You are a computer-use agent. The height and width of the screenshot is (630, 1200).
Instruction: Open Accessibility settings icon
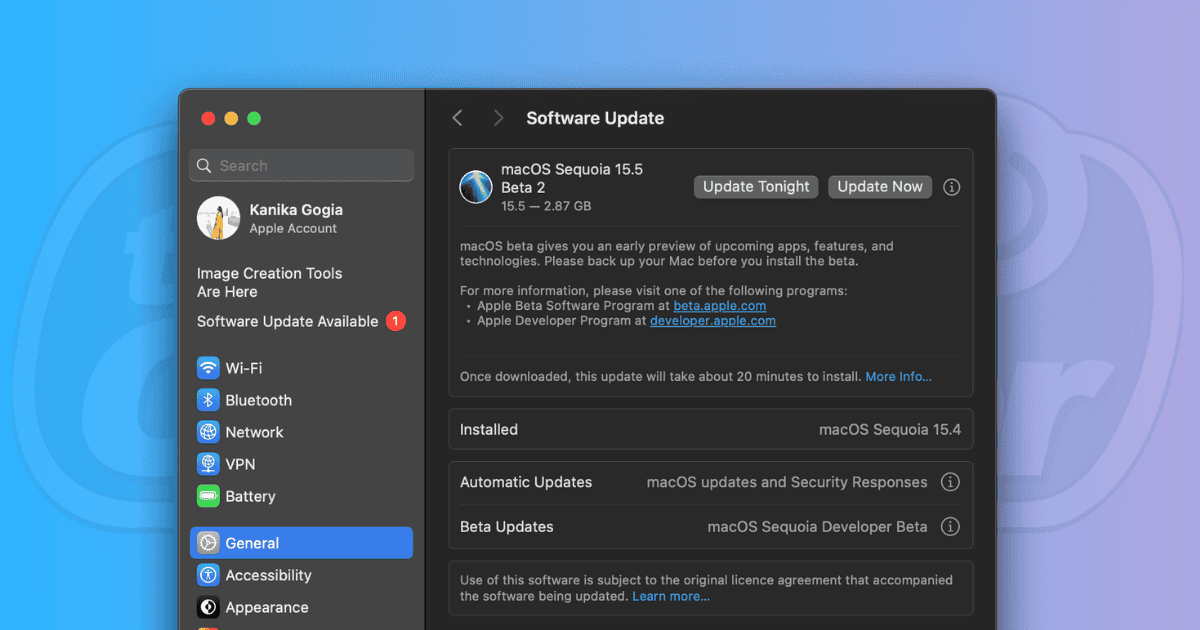[208, 575]
